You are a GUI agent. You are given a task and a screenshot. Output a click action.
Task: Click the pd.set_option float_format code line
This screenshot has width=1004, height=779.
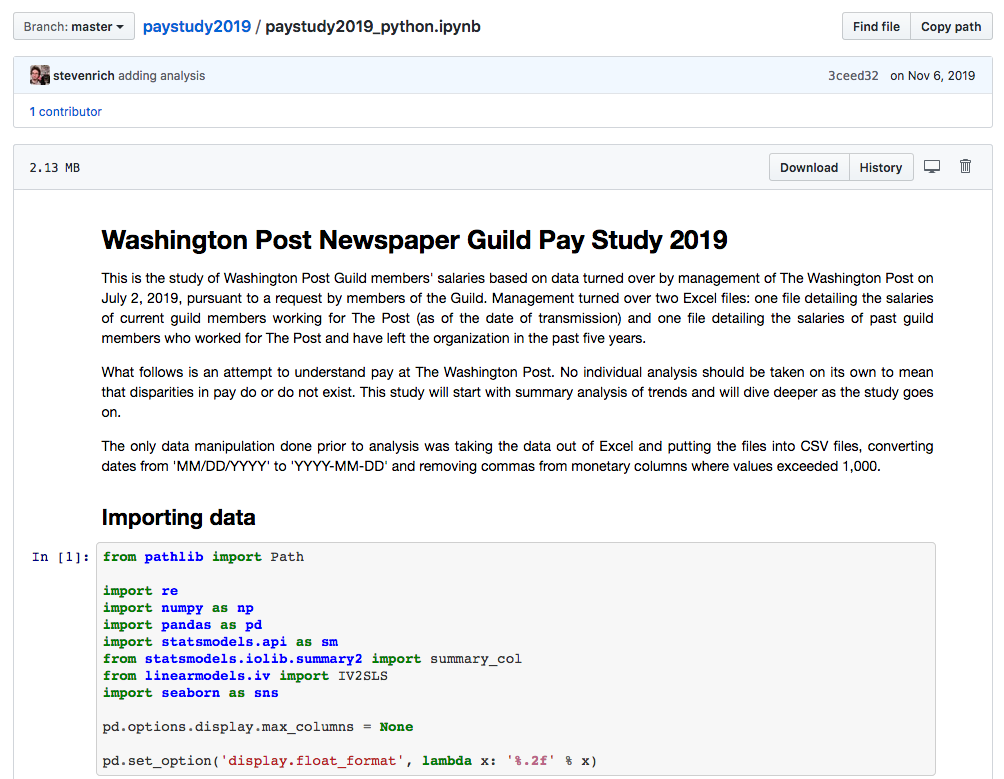point(350,760)
